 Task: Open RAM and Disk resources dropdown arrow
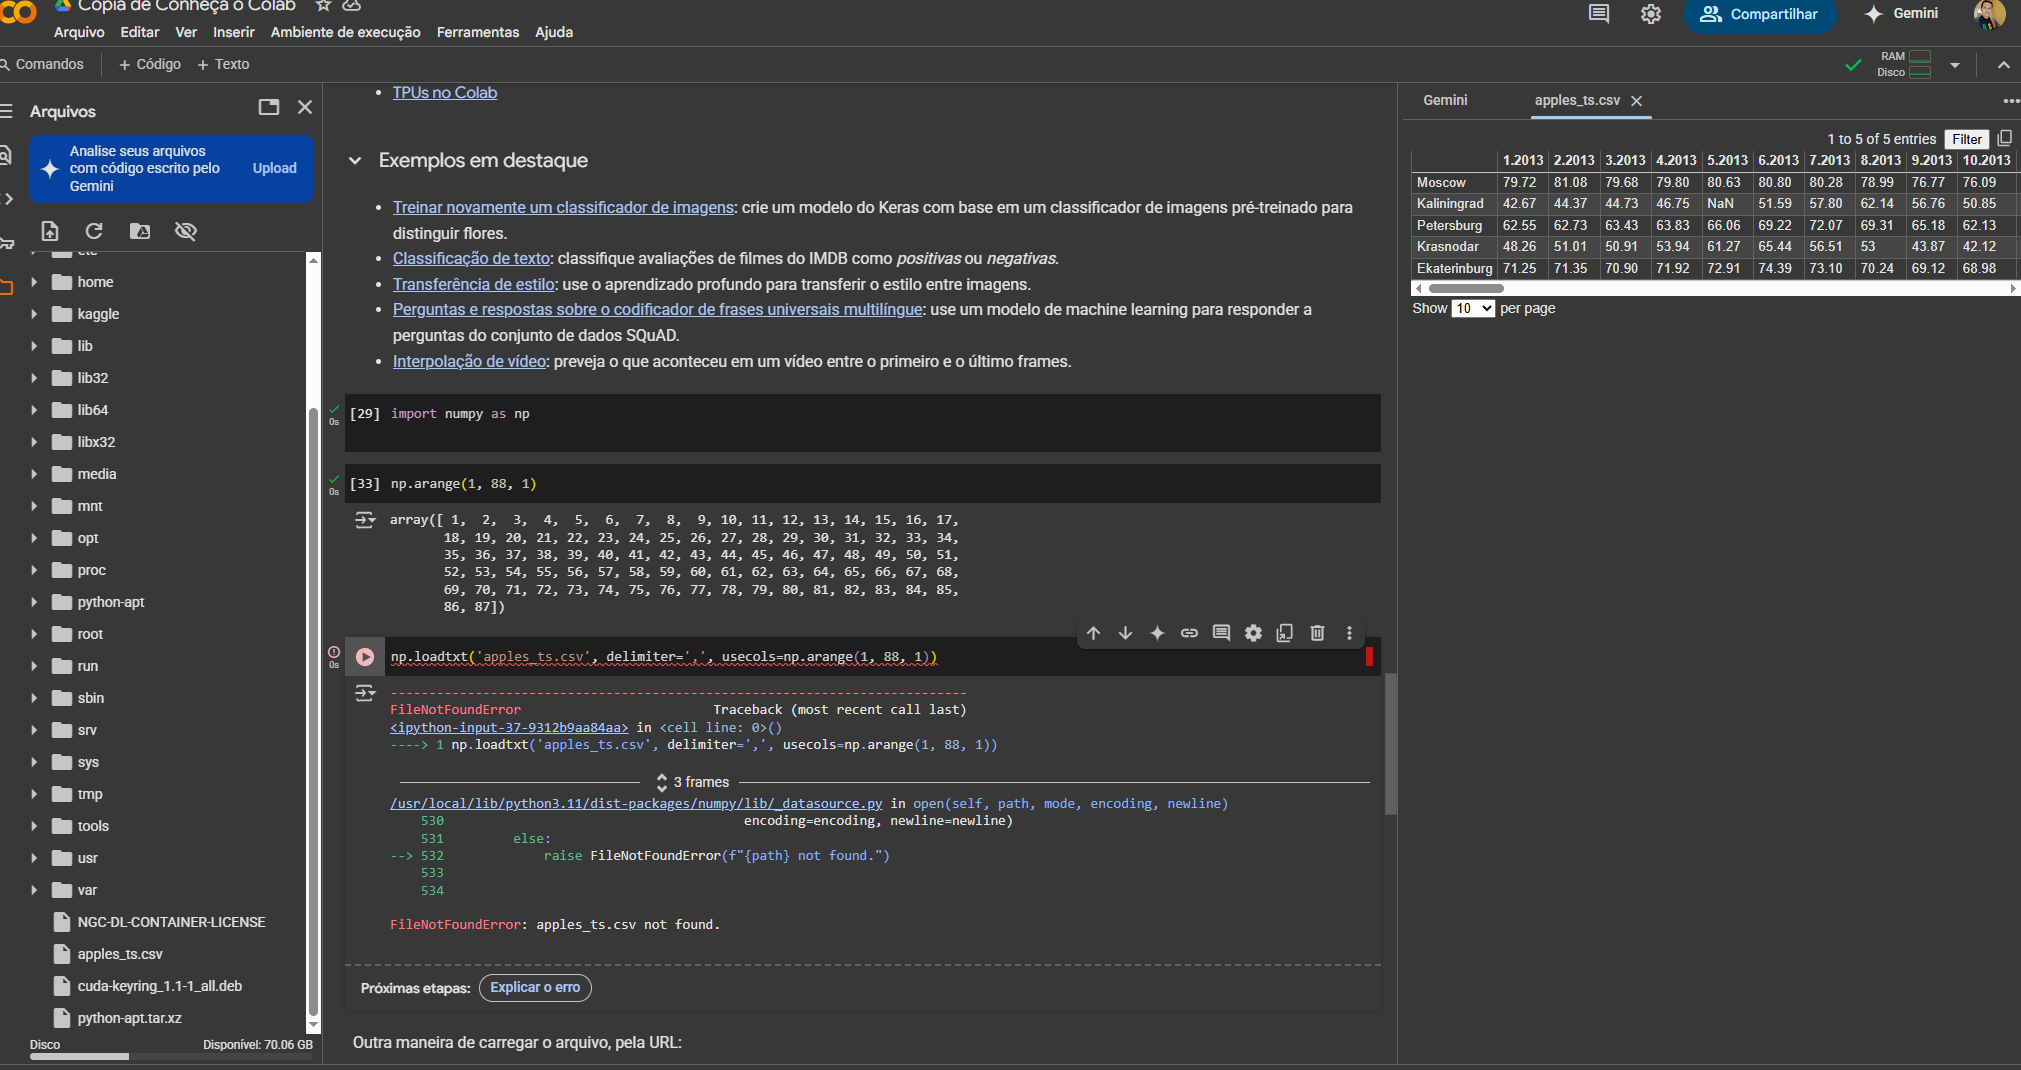point(1955,65)
